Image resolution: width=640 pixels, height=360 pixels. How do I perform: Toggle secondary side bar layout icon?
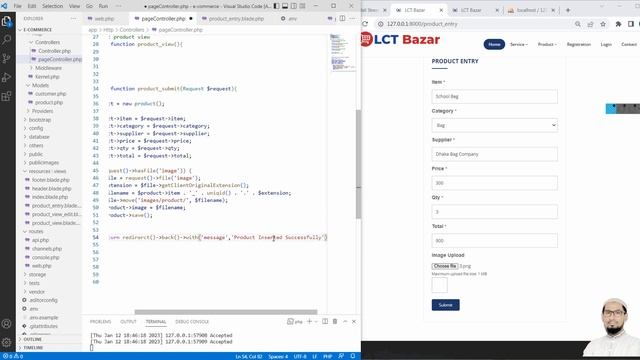tap(294, 6)
